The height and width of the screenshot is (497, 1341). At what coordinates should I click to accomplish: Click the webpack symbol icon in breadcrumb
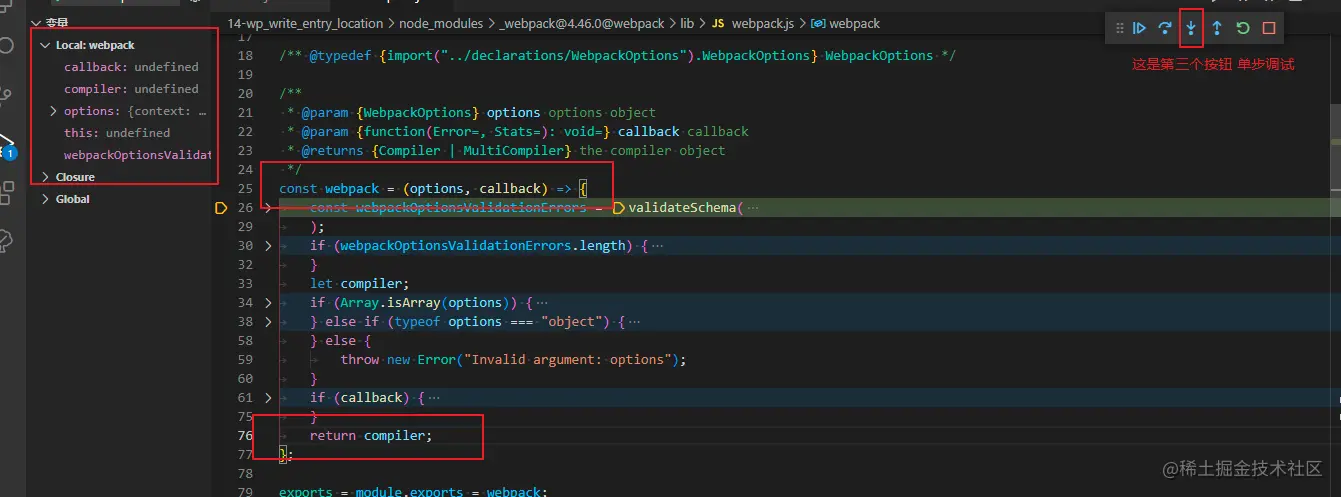[817, 23]
